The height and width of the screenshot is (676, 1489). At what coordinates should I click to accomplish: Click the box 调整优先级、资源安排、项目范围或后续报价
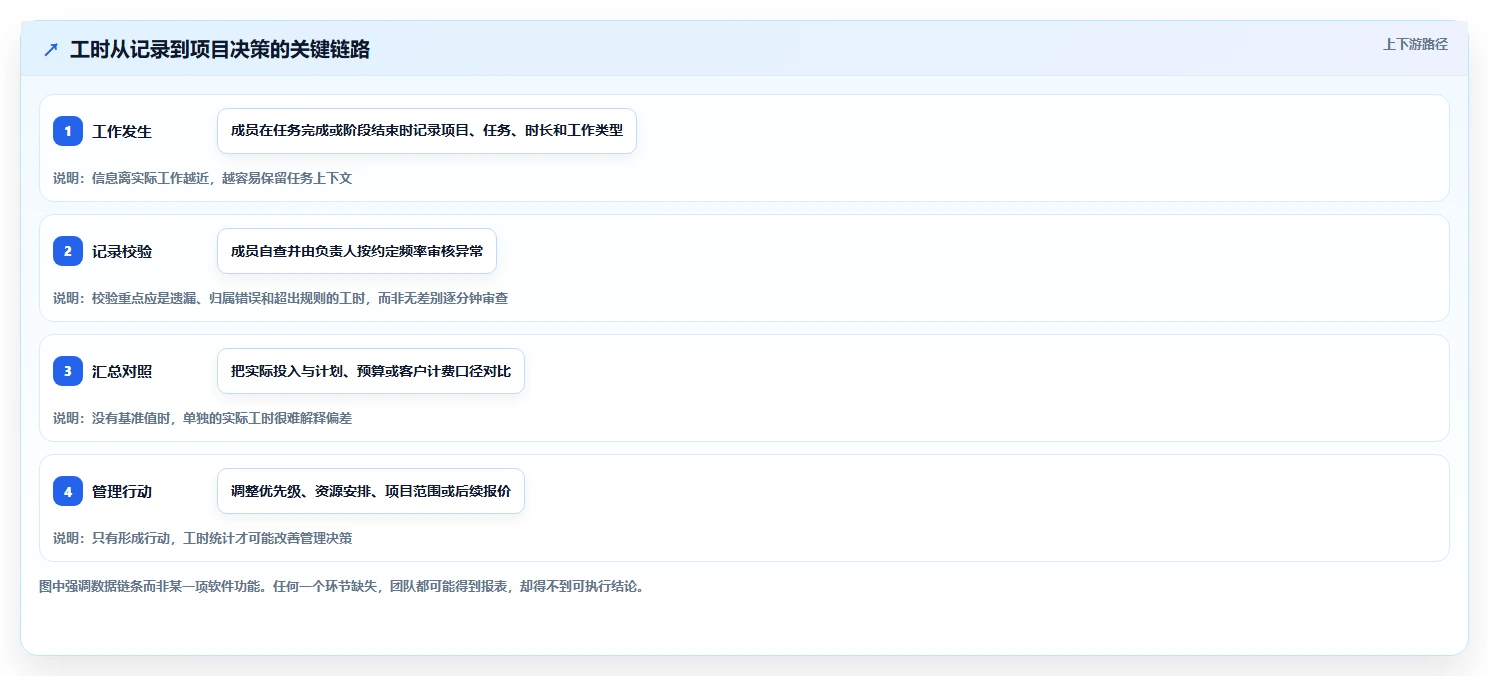pos(371,491)
